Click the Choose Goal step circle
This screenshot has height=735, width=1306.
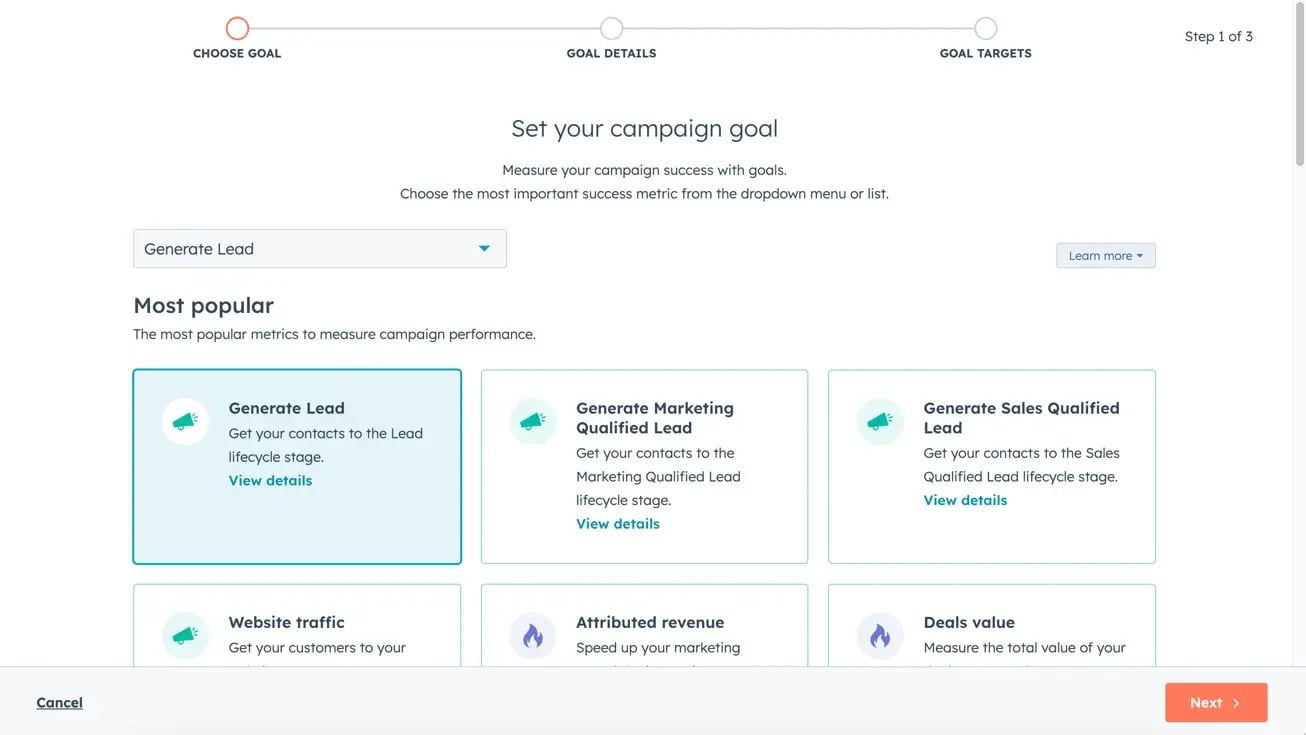point(237,28)
